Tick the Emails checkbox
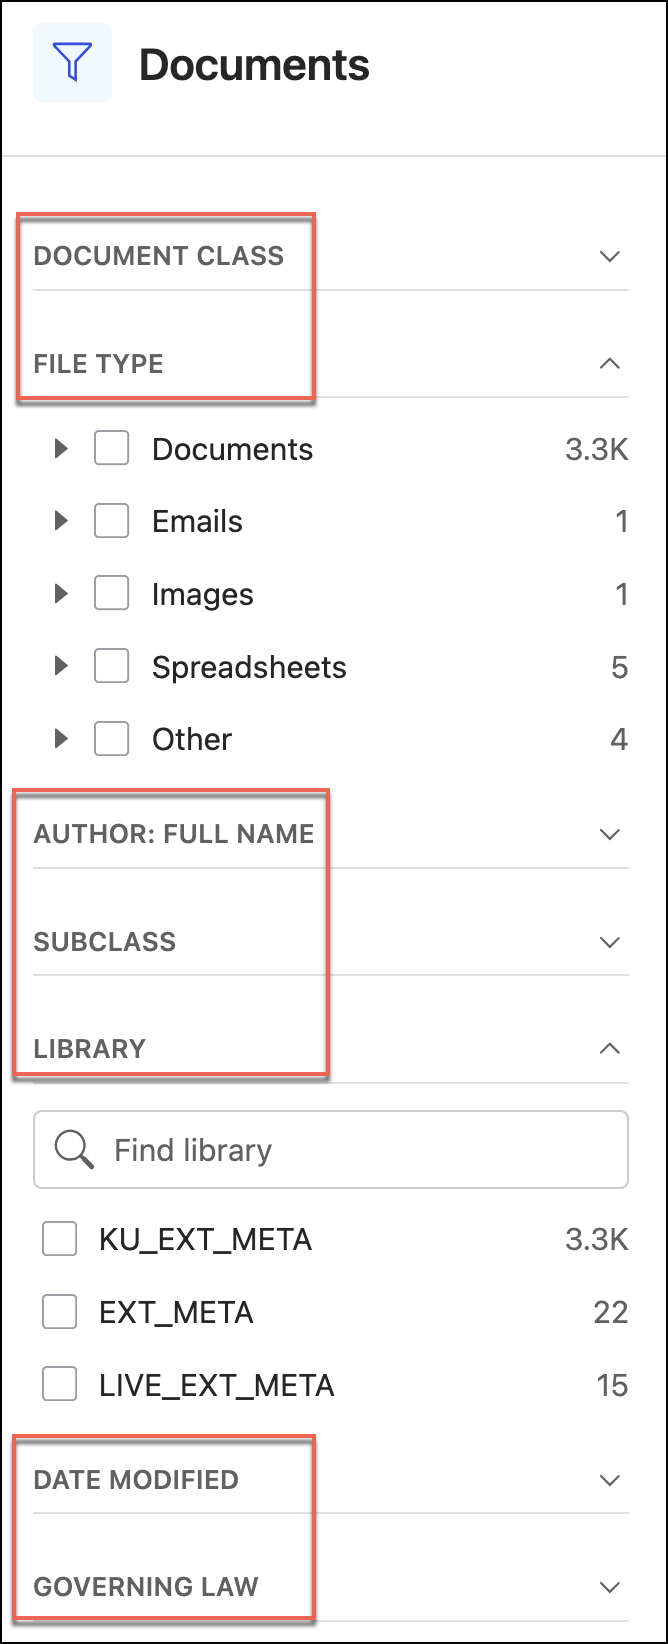 (x=111, y=521)
